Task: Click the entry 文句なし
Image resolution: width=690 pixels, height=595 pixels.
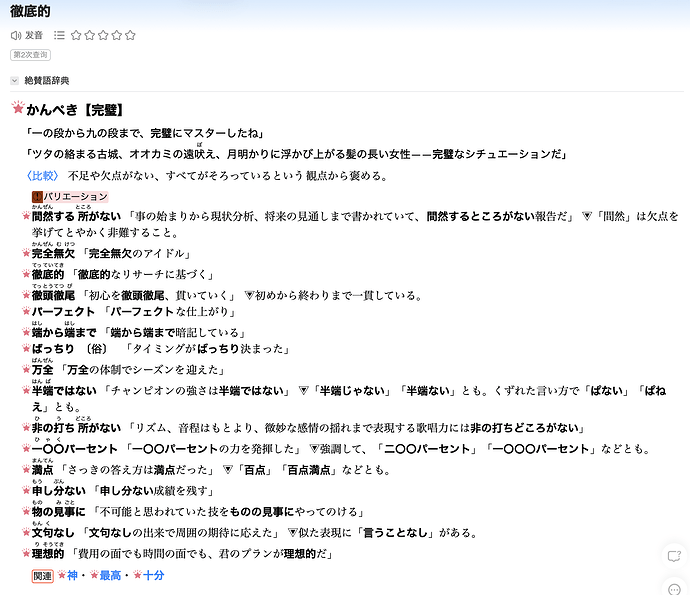Action: coord(53,533)
